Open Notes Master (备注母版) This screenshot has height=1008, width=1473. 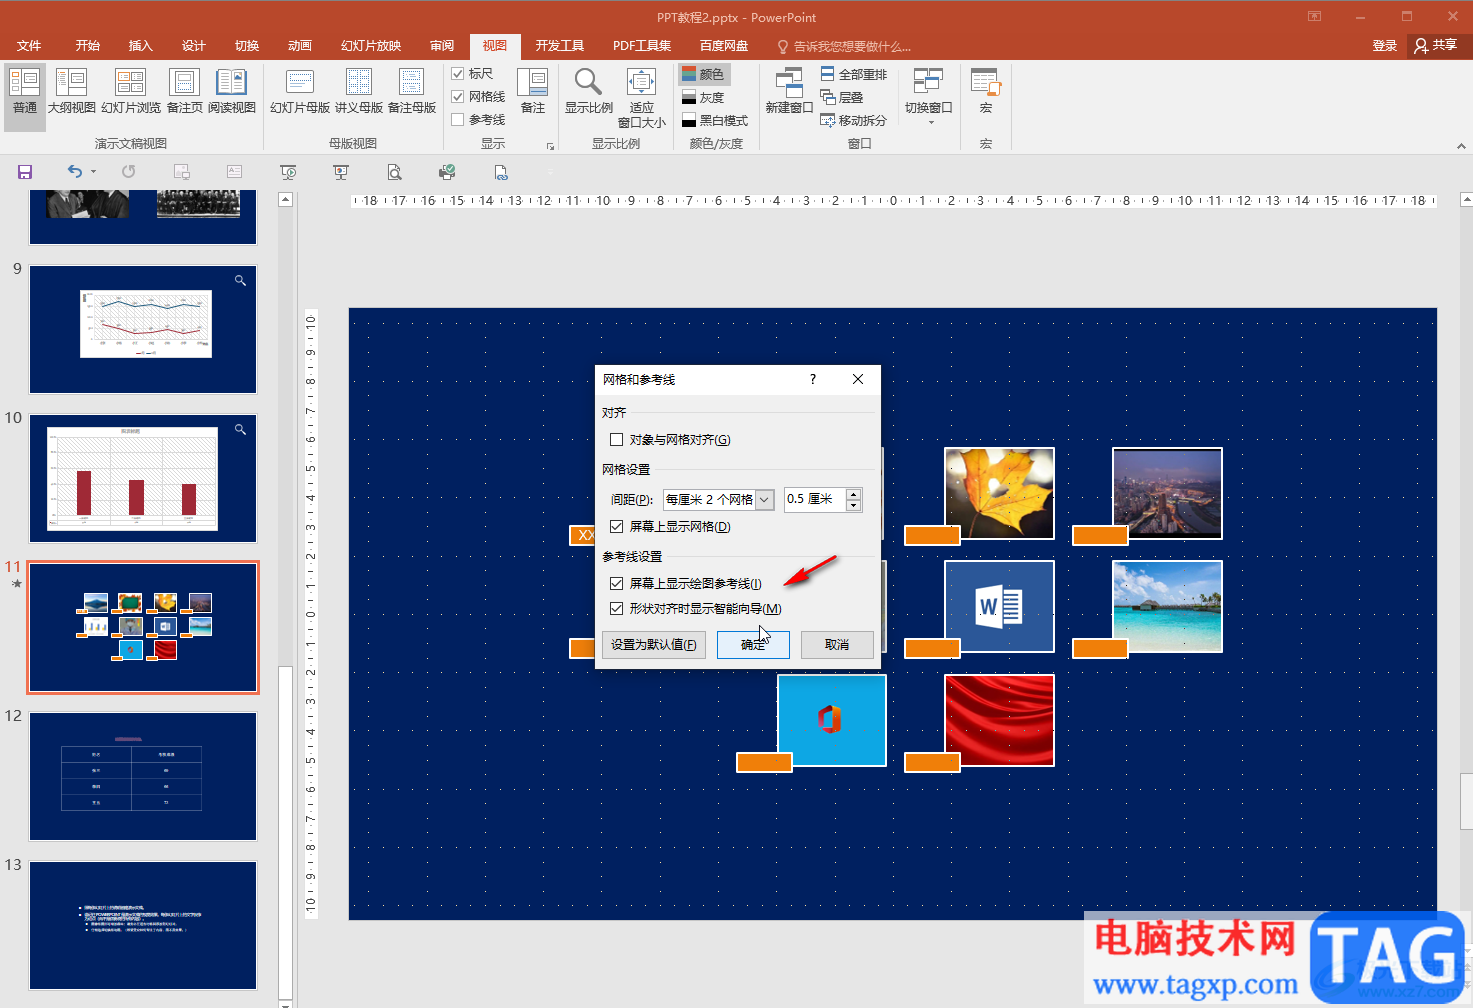412,92
